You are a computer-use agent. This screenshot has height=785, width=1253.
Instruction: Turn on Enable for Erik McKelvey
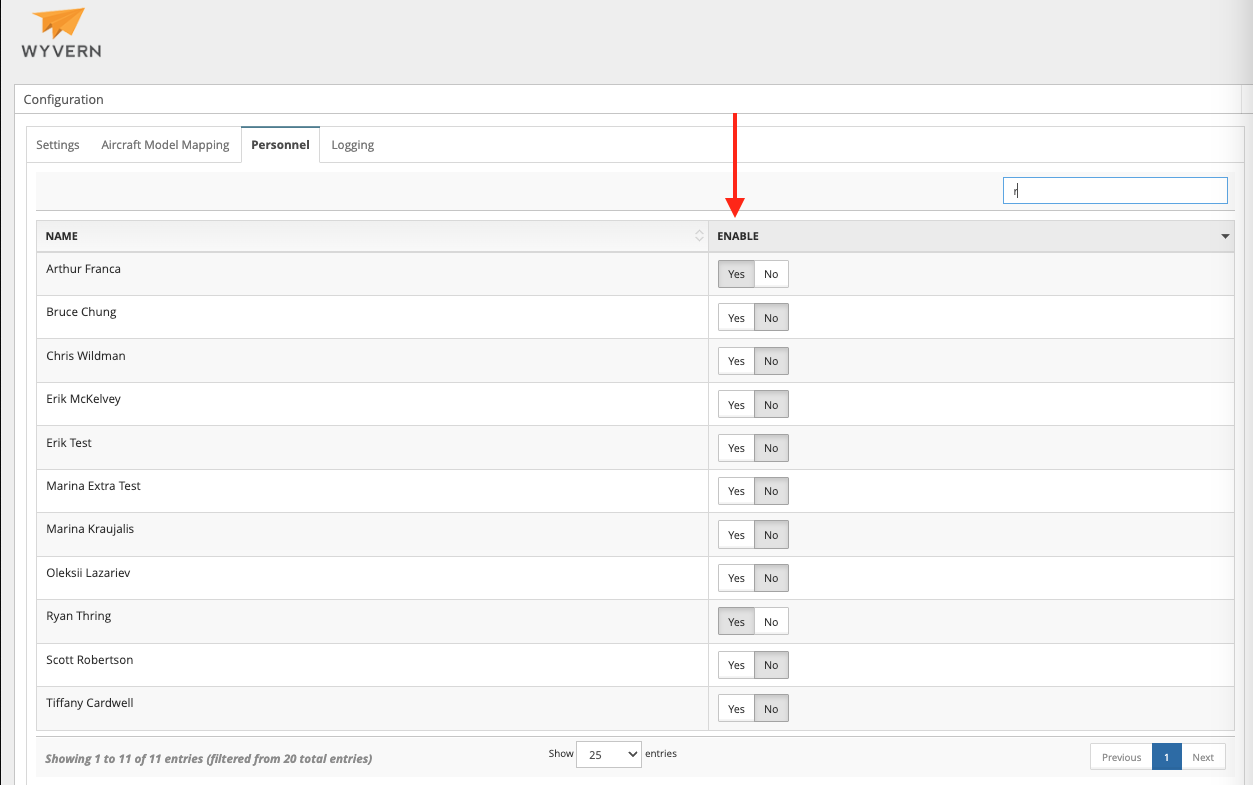[x=736, y=405]
